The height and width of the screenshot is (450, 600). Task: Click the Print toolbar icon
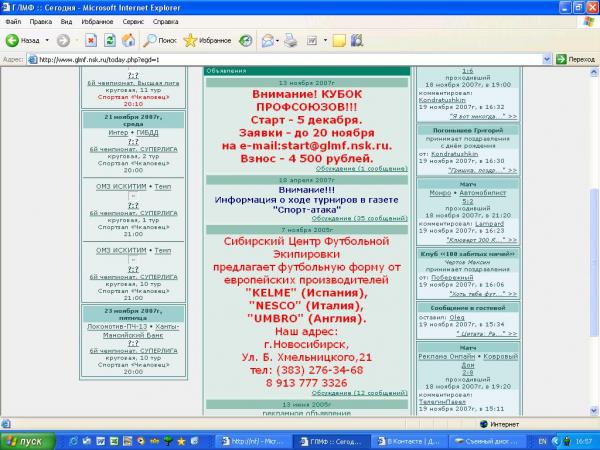[x=290, y=41]
